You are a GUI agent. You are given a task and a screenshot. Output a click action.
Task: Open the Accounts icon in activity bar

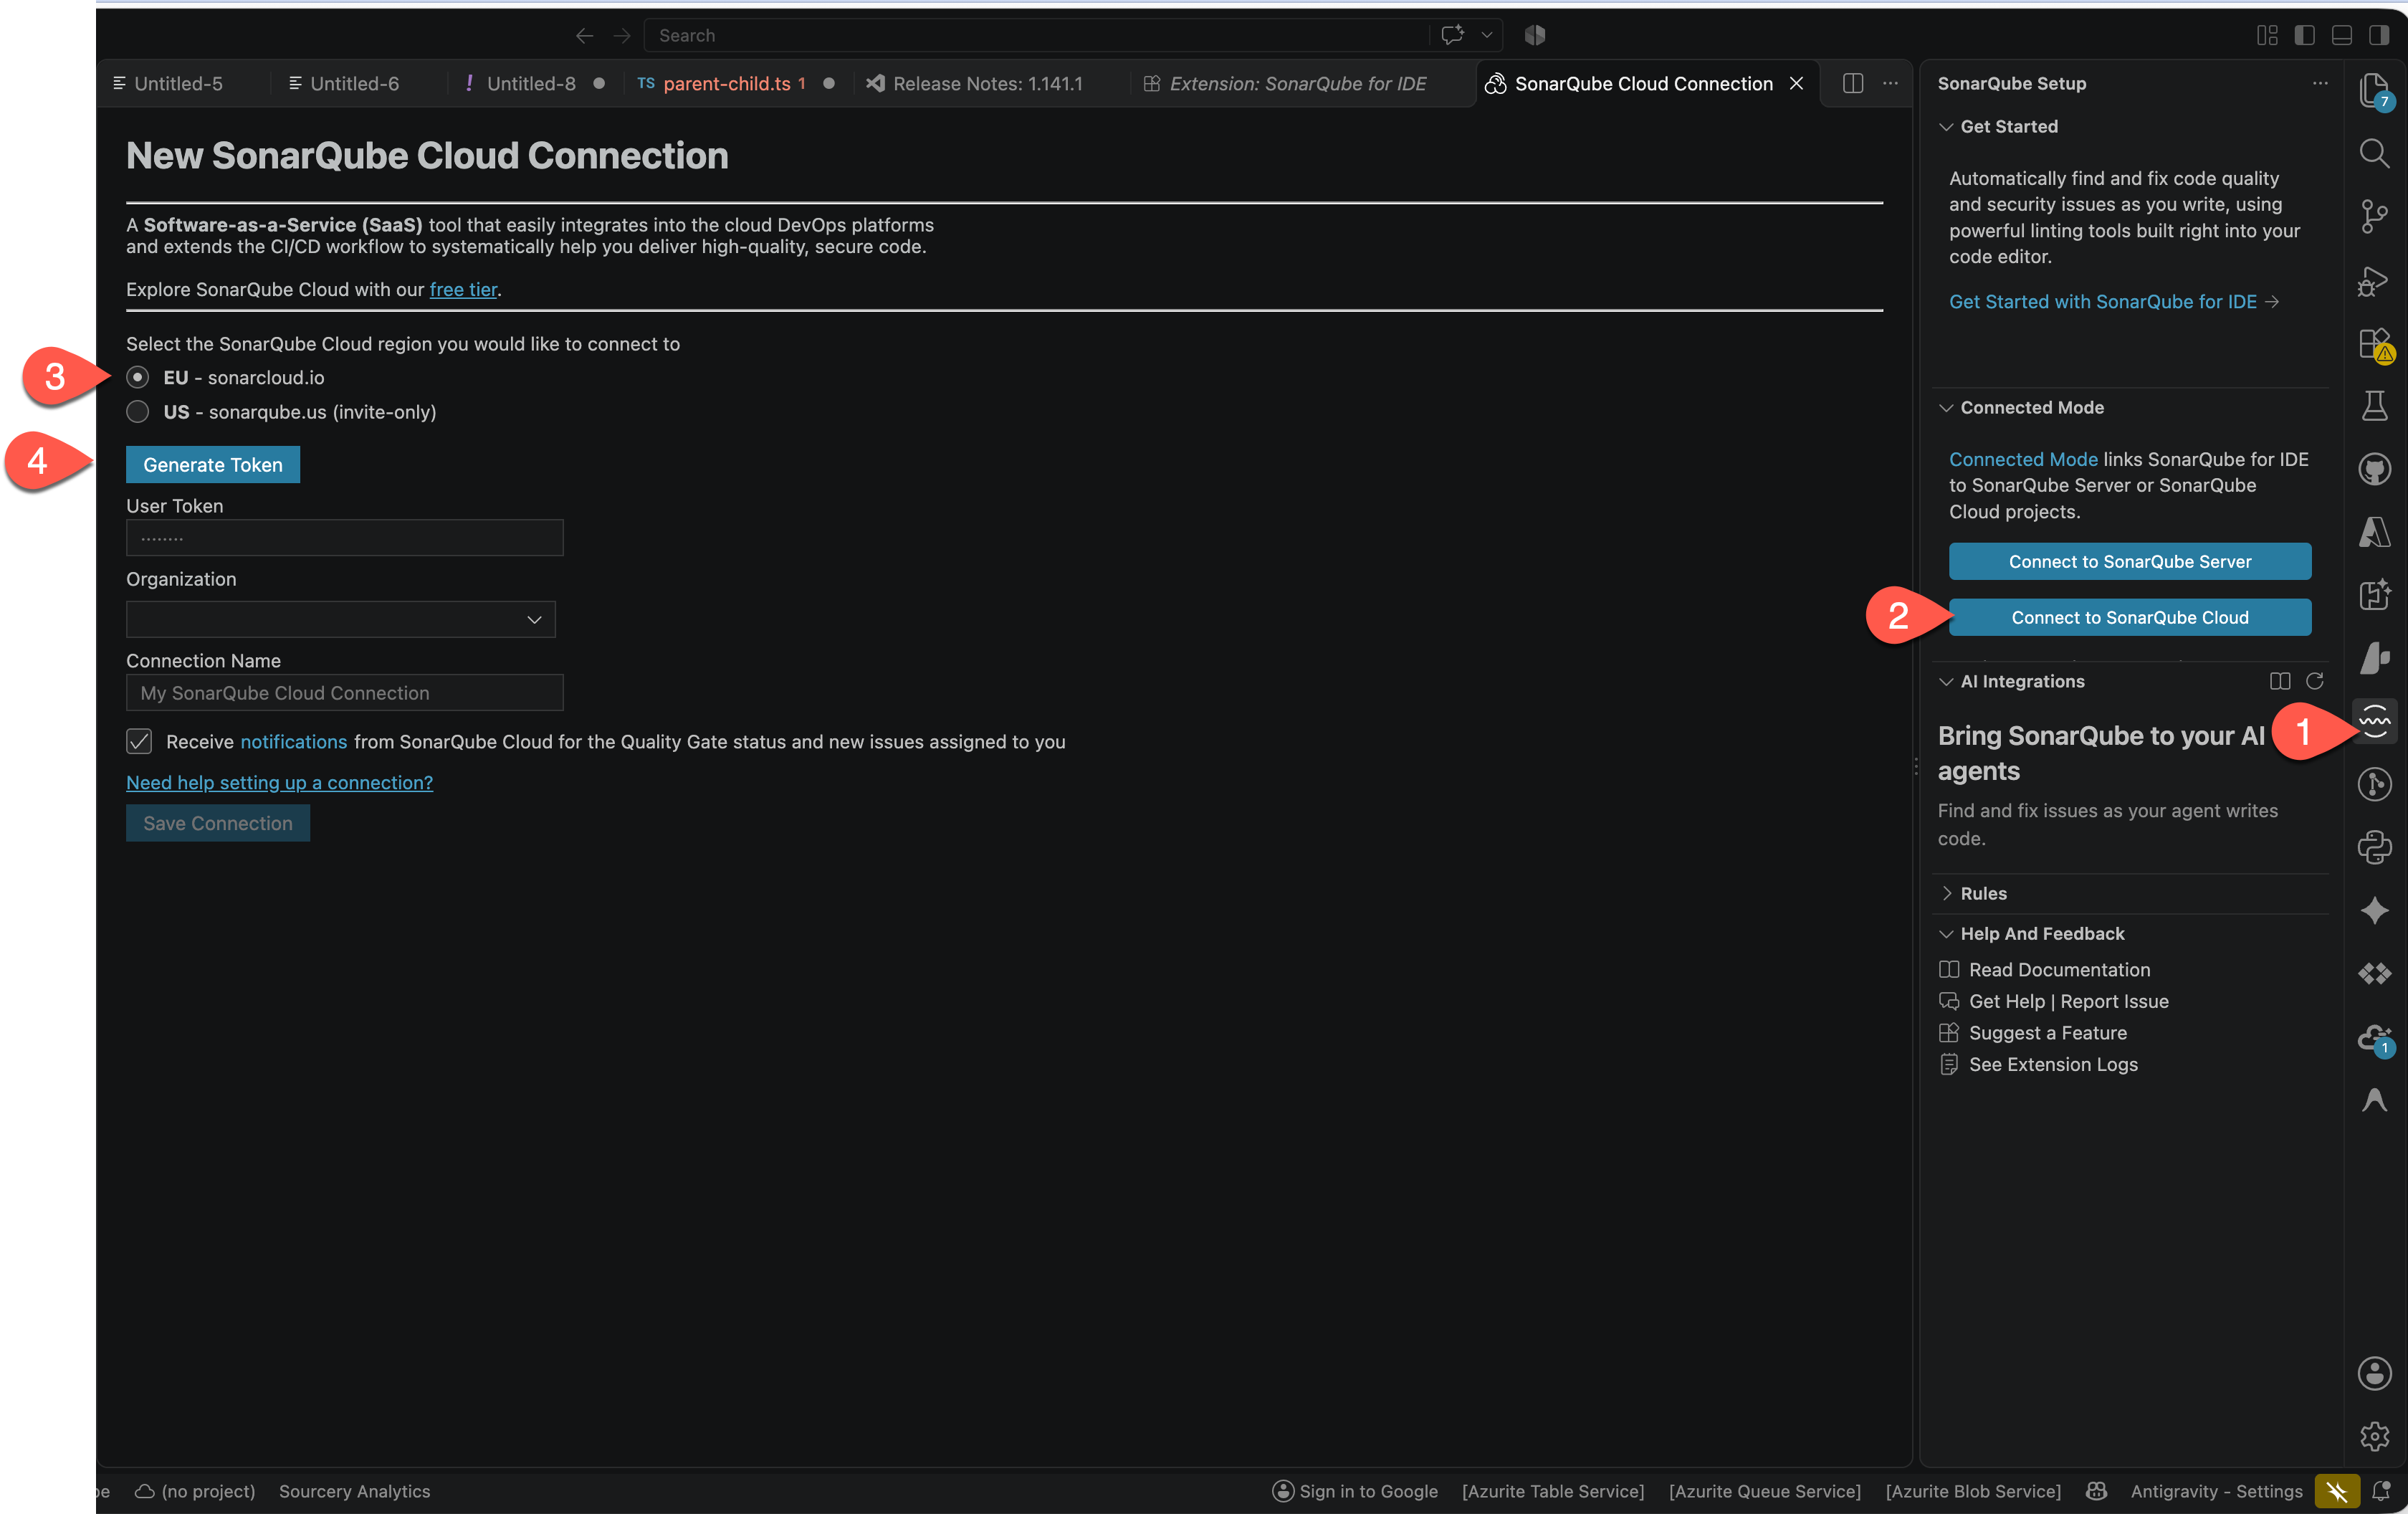(x=2374, y=1372)
